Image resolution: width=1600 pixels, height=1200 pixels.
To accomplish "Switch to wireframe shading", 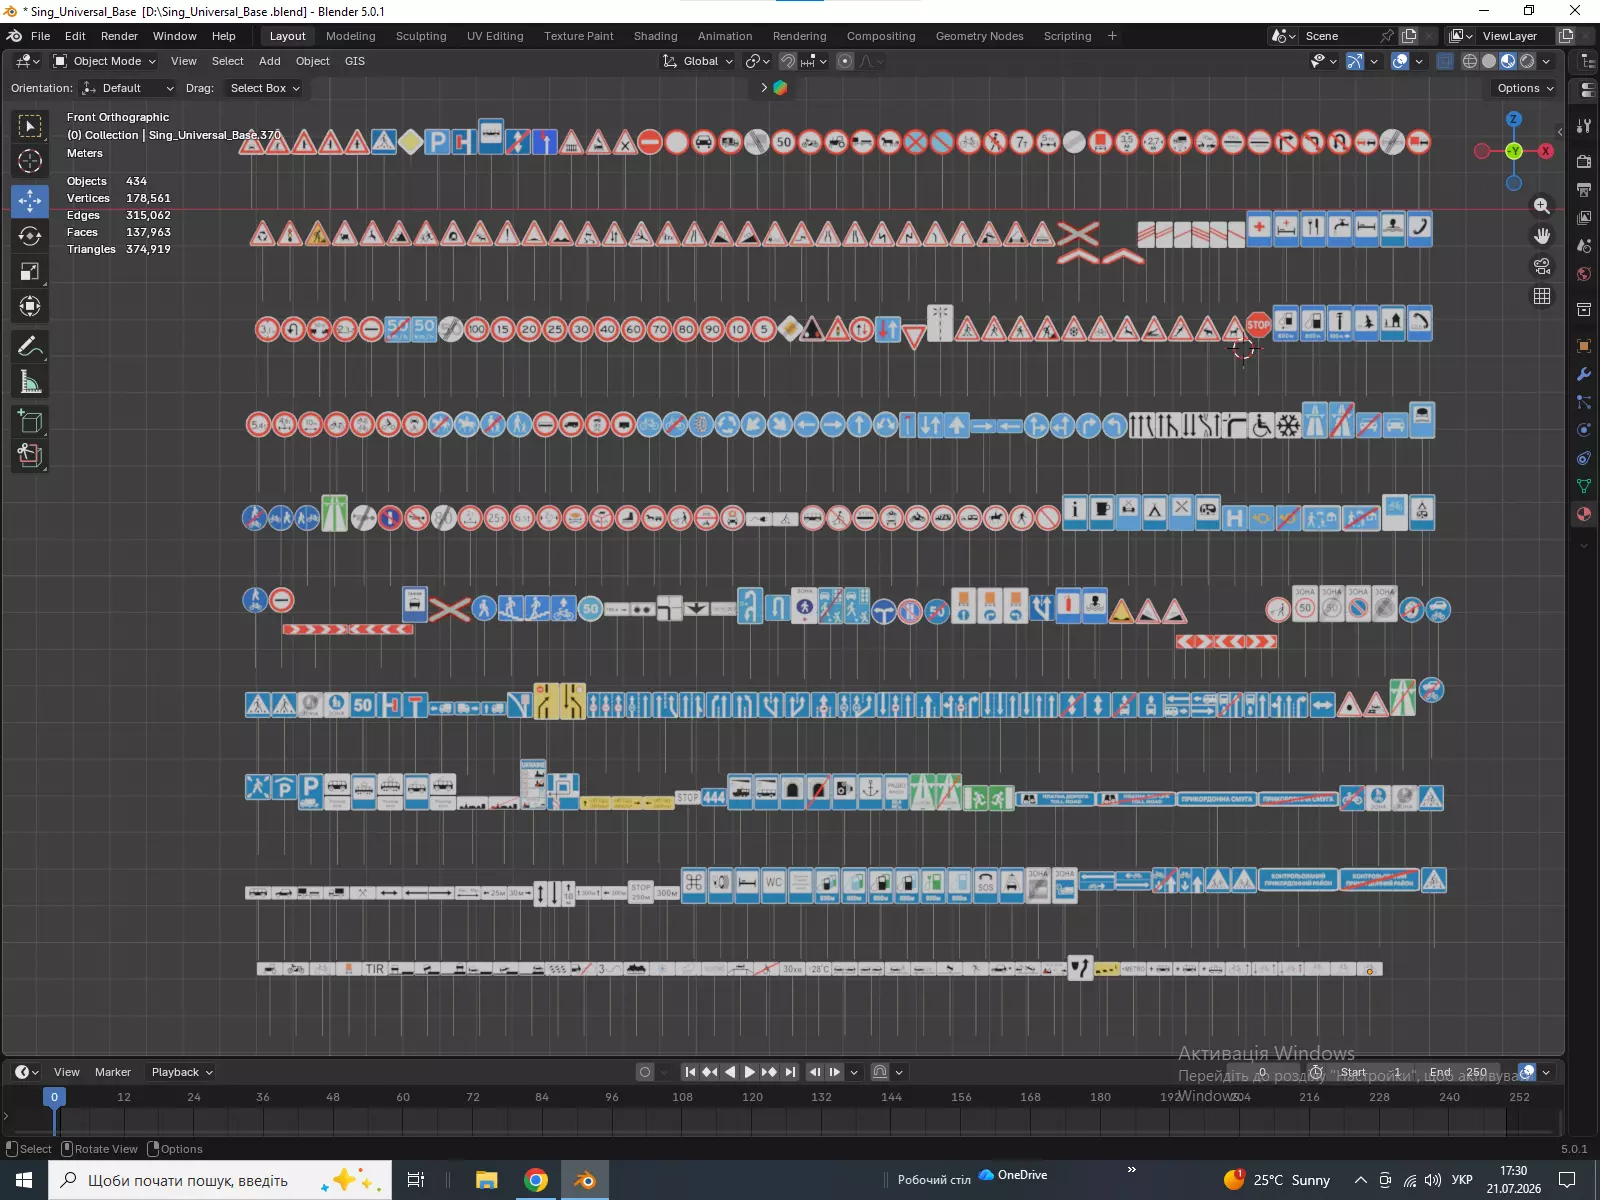I will pos(1470,61).
